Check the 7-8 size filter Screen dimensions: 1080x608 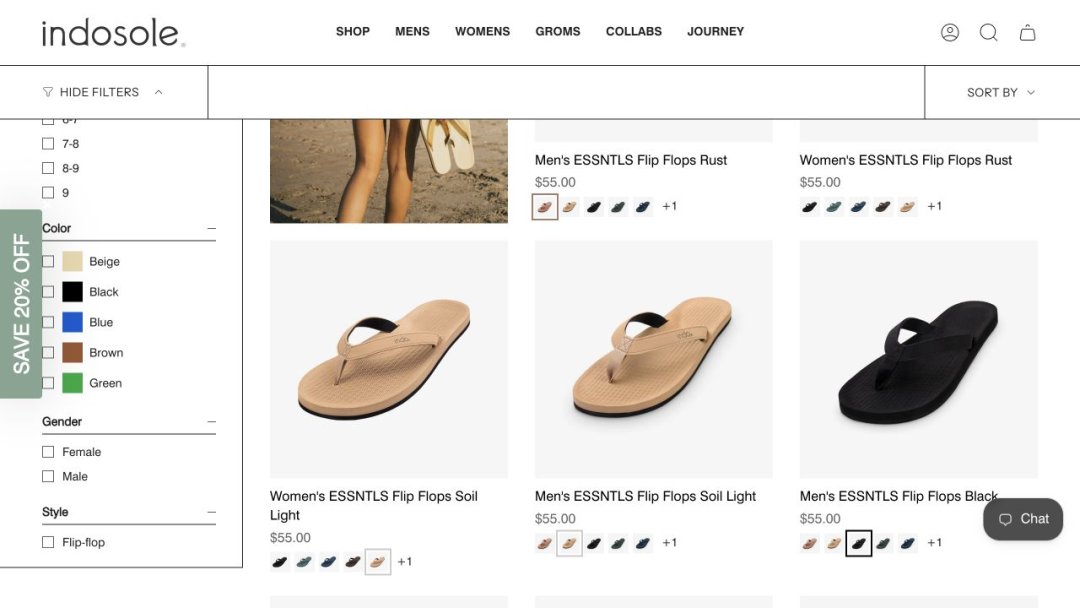tap(48, 144)
